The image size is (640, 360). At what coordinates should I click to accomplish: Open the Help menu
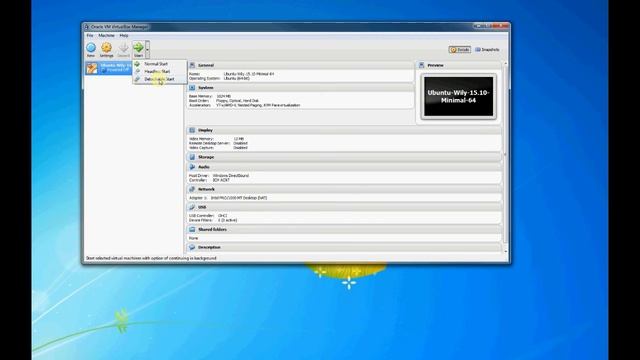(x=124, y=36)
